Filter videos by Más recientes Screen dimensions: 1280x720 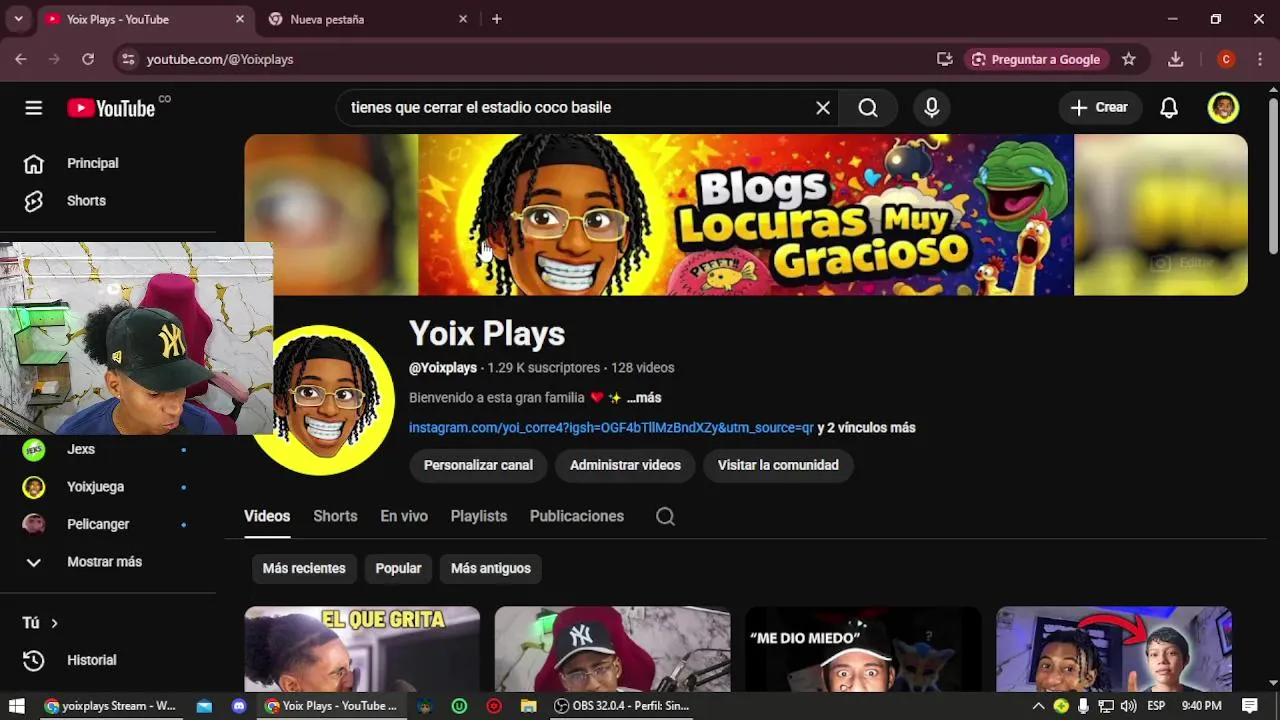coord(304,568)
